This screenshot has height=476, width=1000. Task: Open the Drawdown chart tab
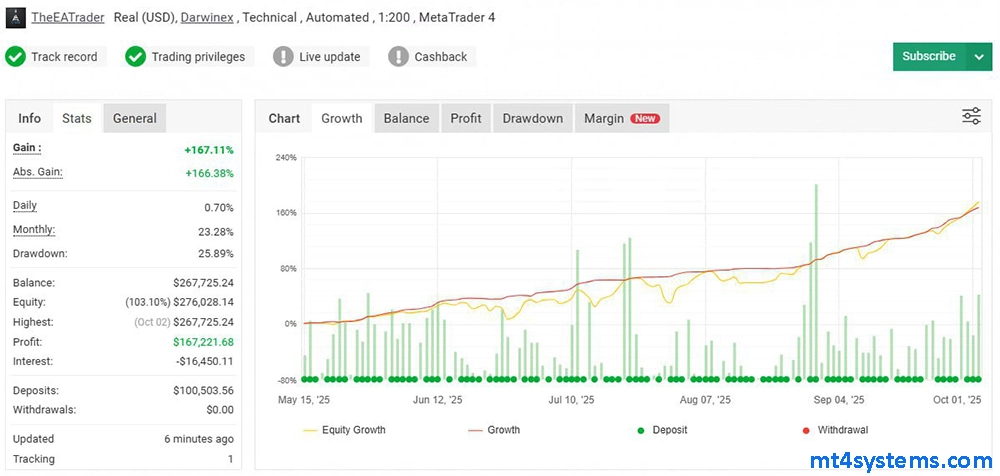[532, 118]
